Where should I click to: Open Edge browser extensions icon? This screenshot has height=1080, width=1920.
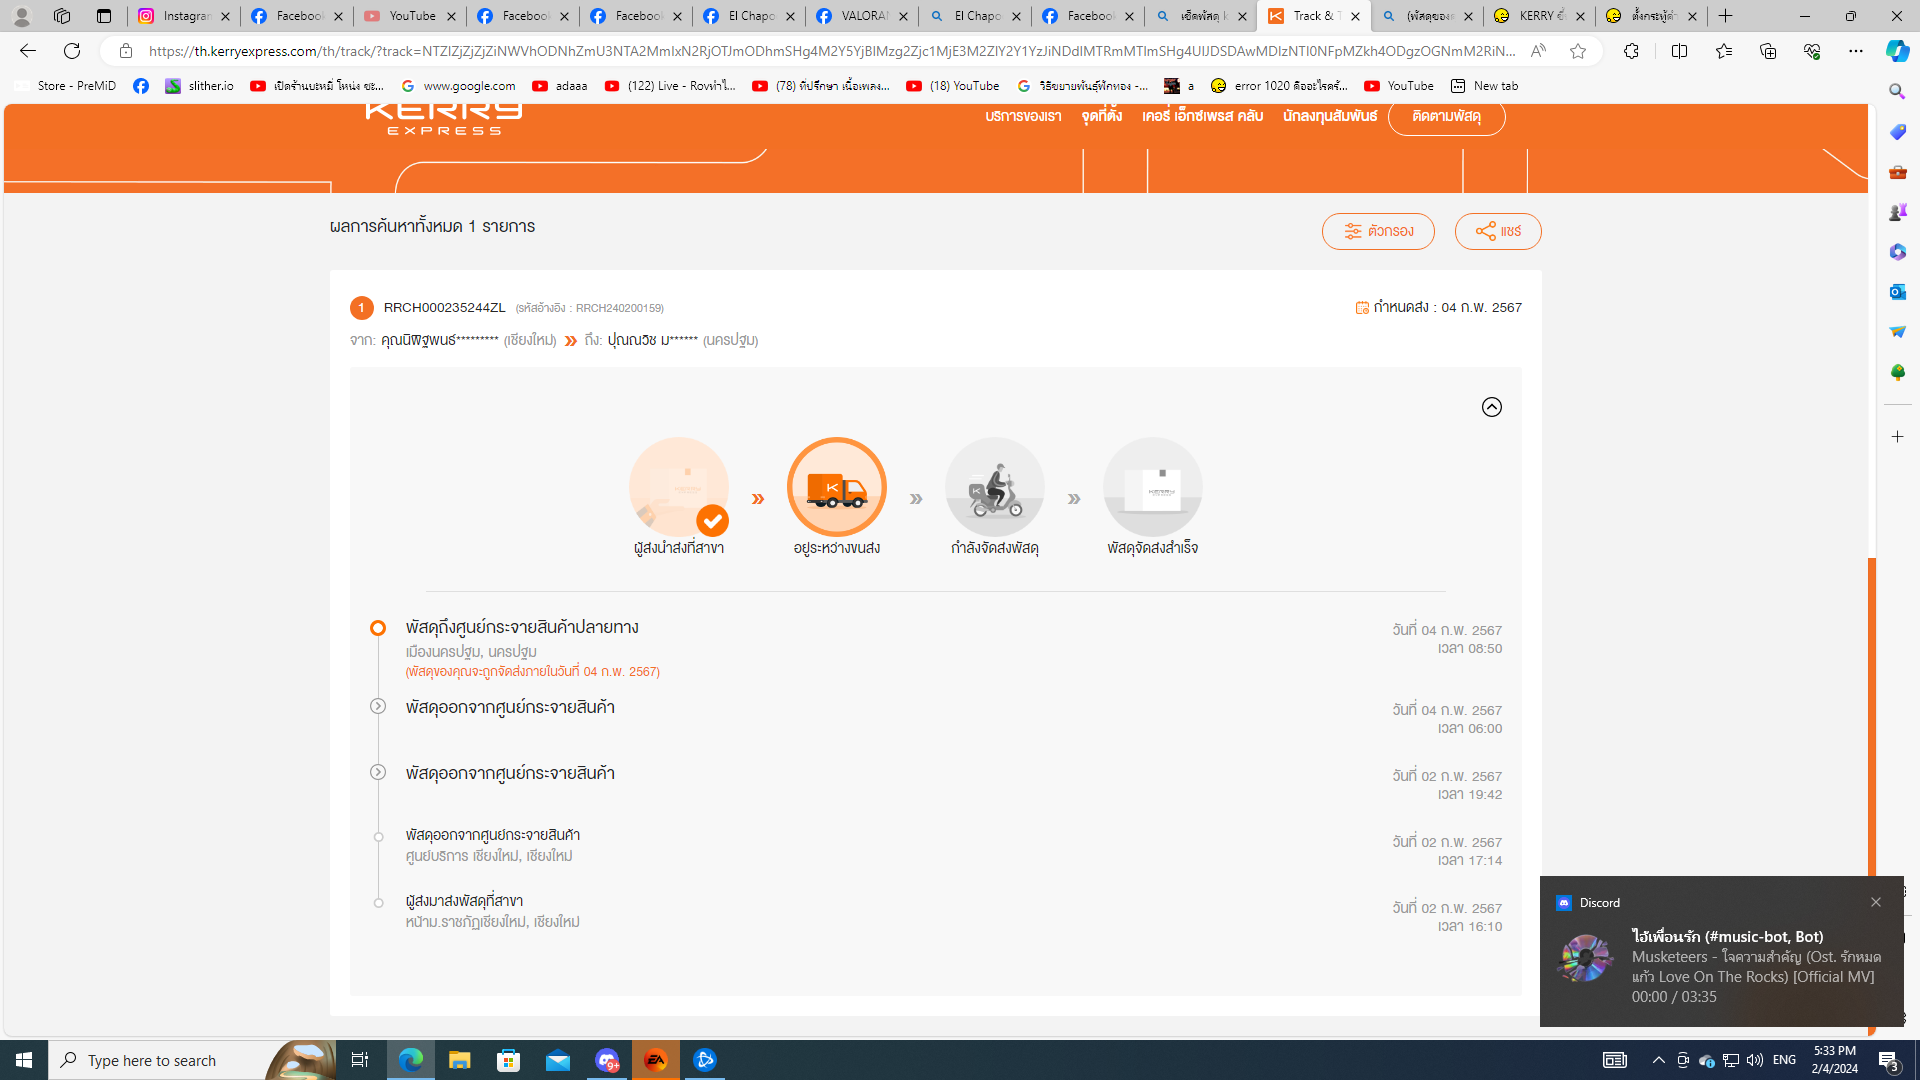coord(1631,51)
